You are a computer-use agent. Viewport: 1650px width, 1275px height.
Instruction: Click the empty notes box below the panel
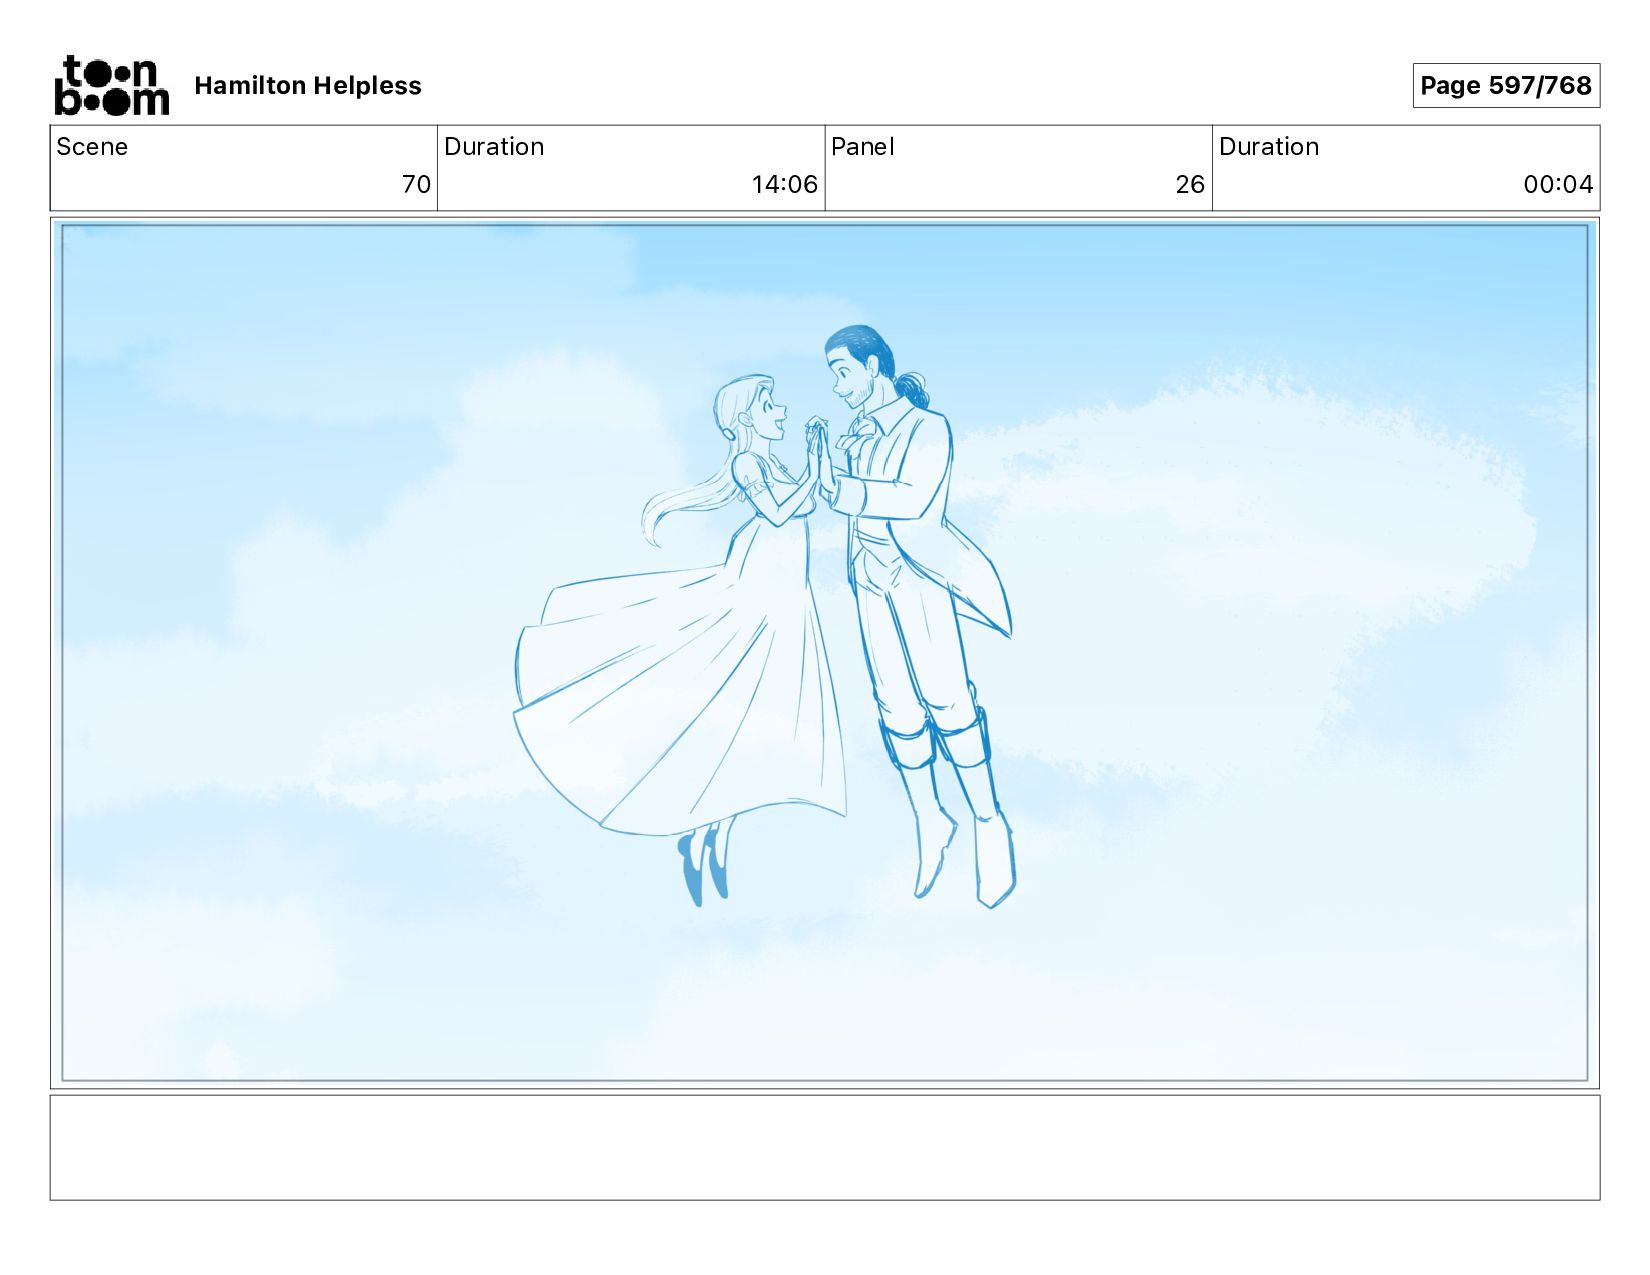point(825,1148)
